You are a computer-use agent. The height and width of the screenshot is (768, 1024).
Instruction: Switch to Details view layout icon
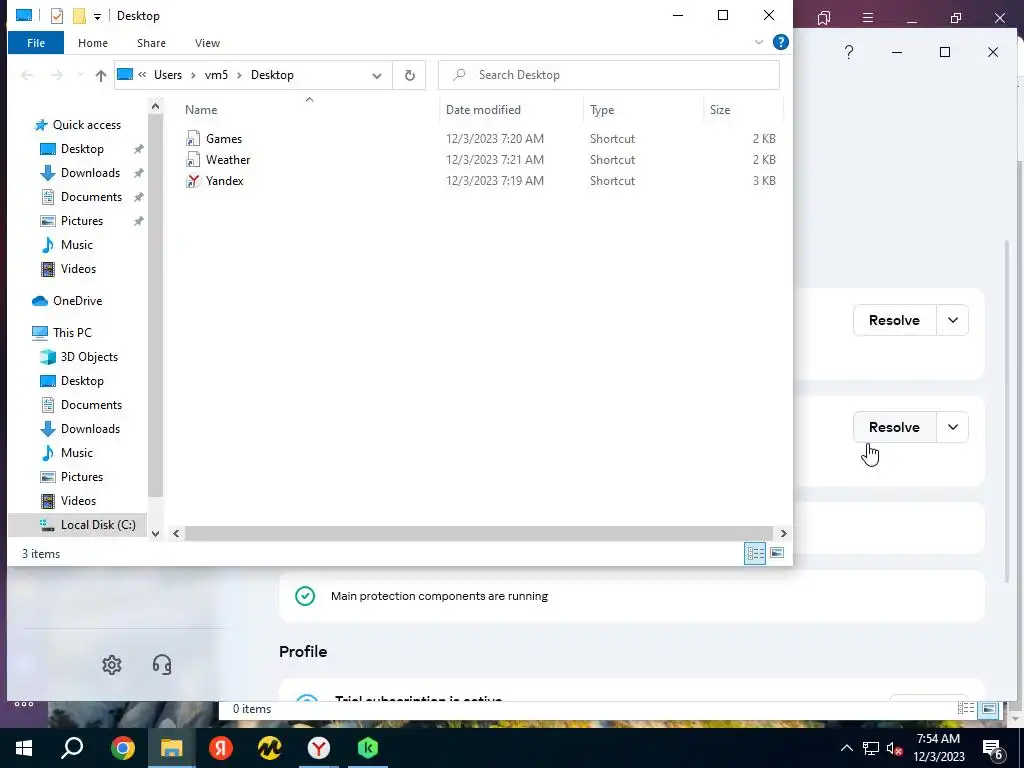(x=756, y=553)
